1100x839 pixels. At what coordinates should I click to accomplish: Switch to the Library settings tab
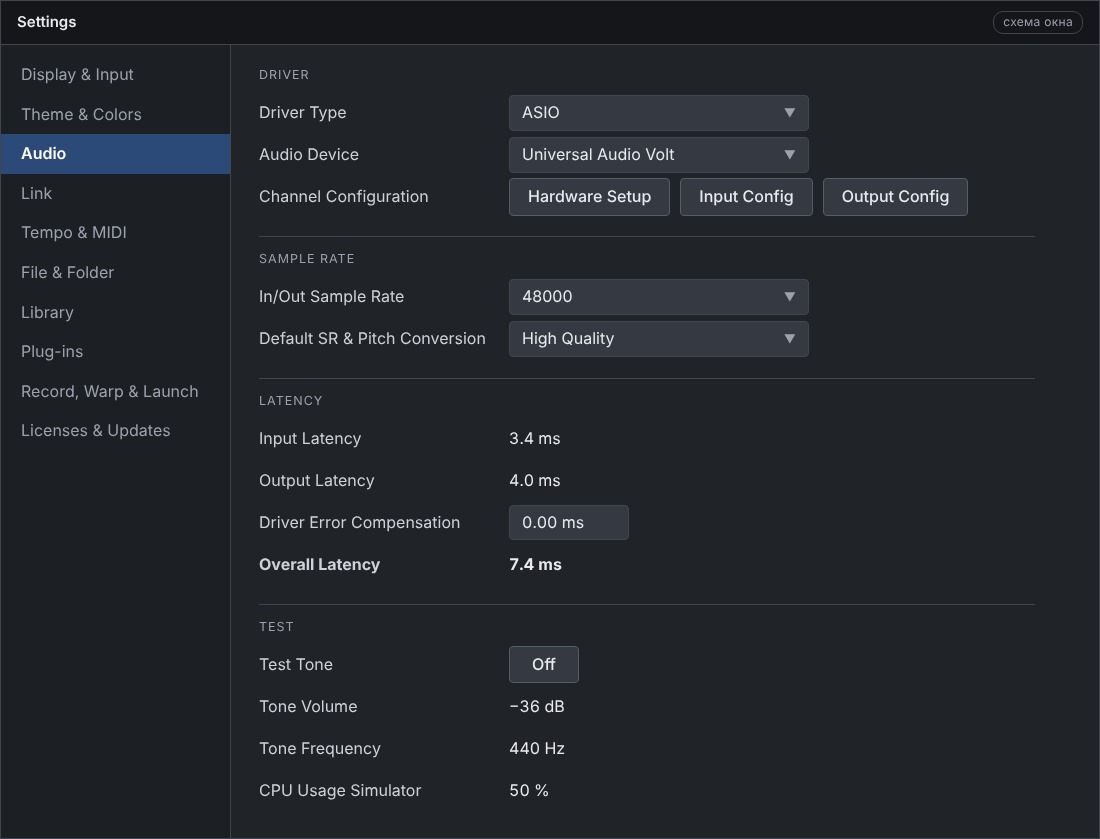pos(115,312)
